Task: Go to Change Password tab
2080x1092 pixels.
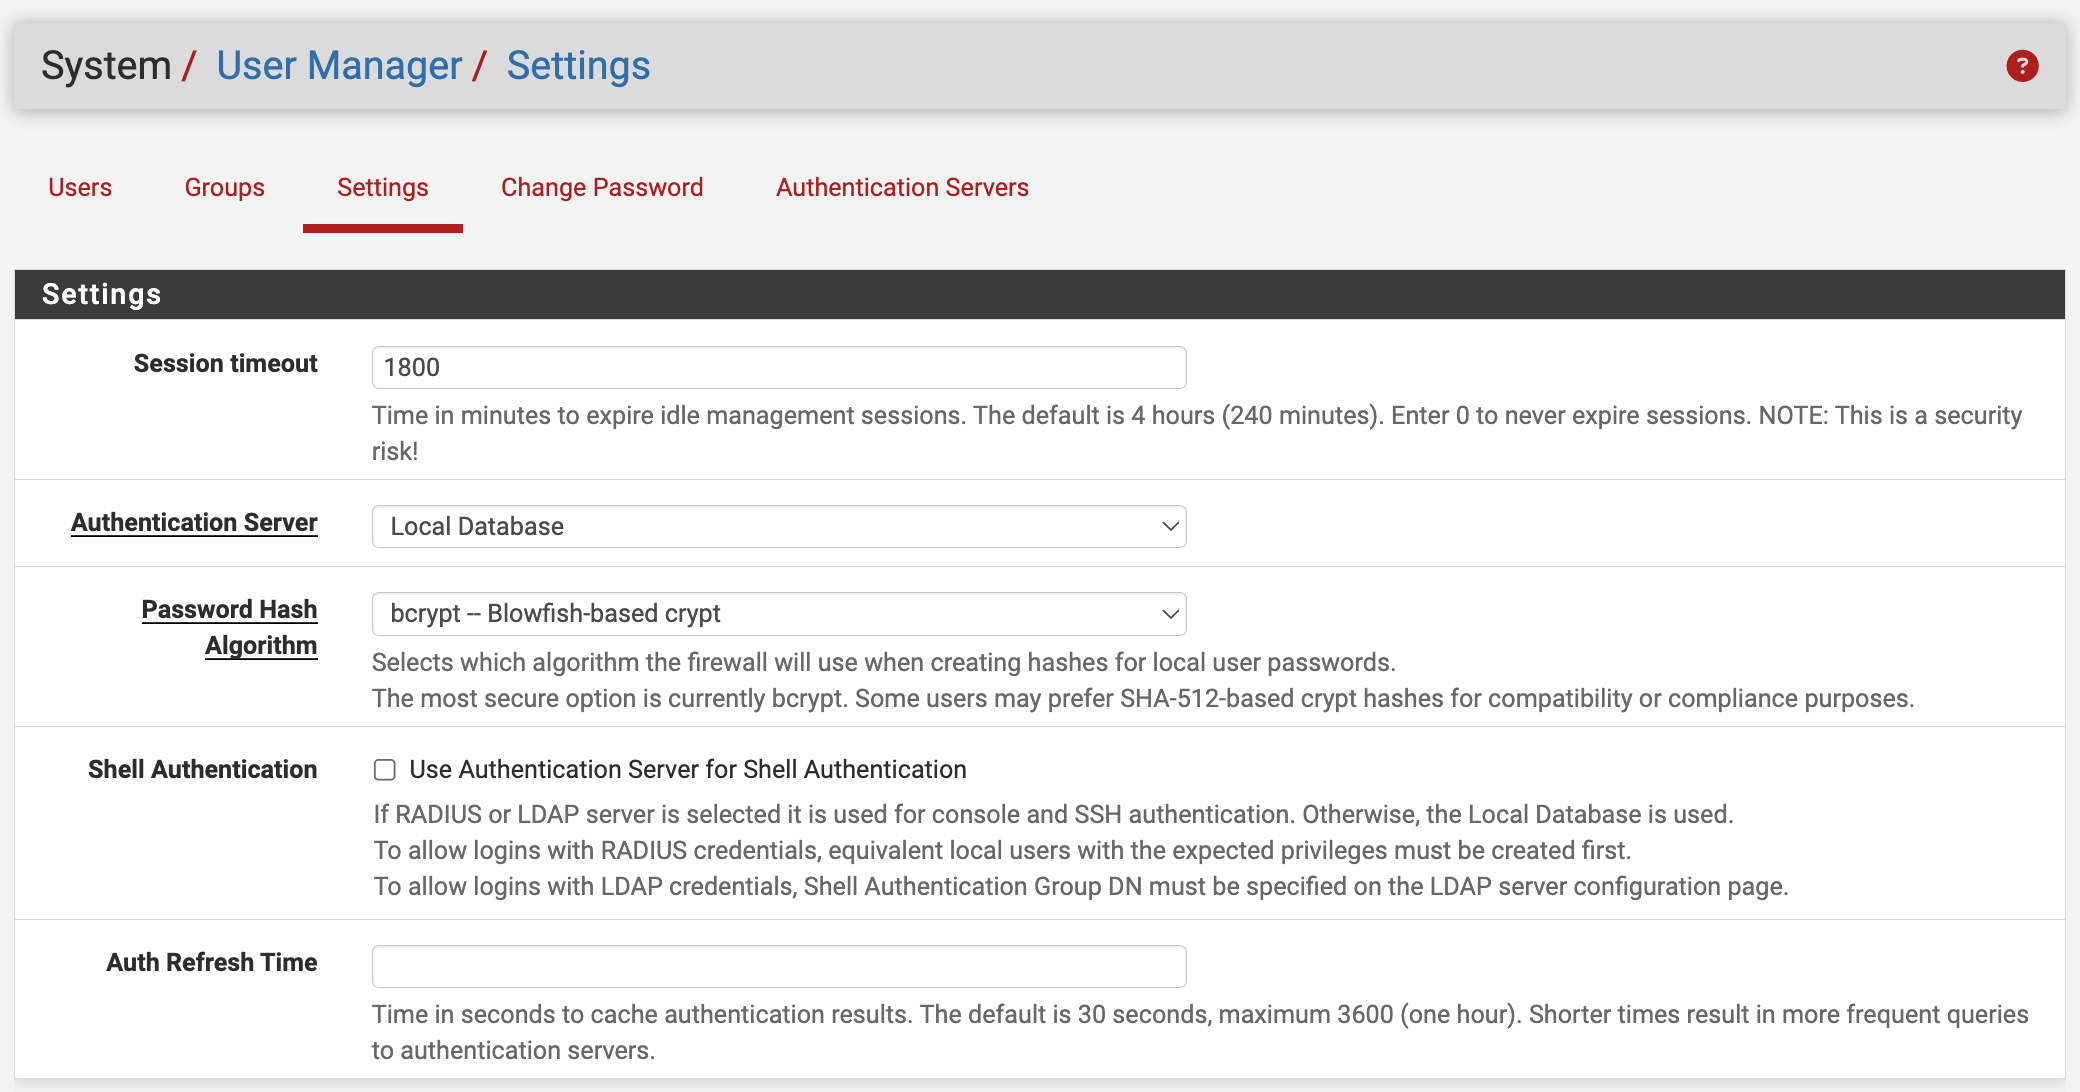Action: point(602,187)
